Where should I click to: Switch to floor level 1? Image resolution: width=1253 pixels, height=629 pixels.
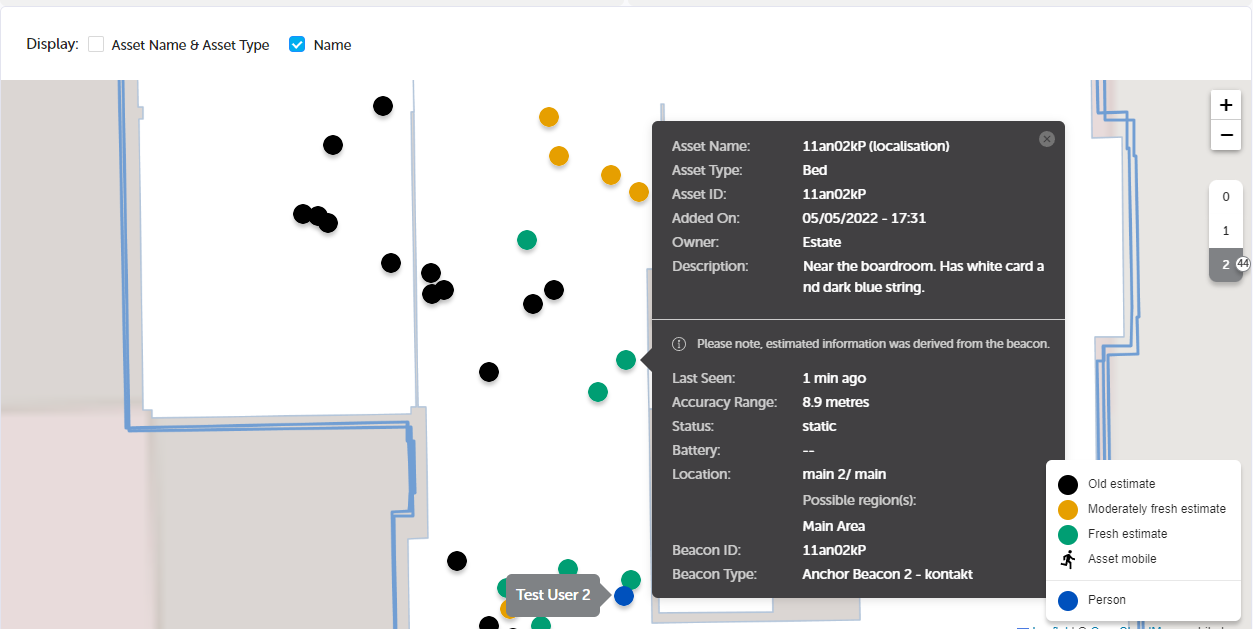point(1226,231)
